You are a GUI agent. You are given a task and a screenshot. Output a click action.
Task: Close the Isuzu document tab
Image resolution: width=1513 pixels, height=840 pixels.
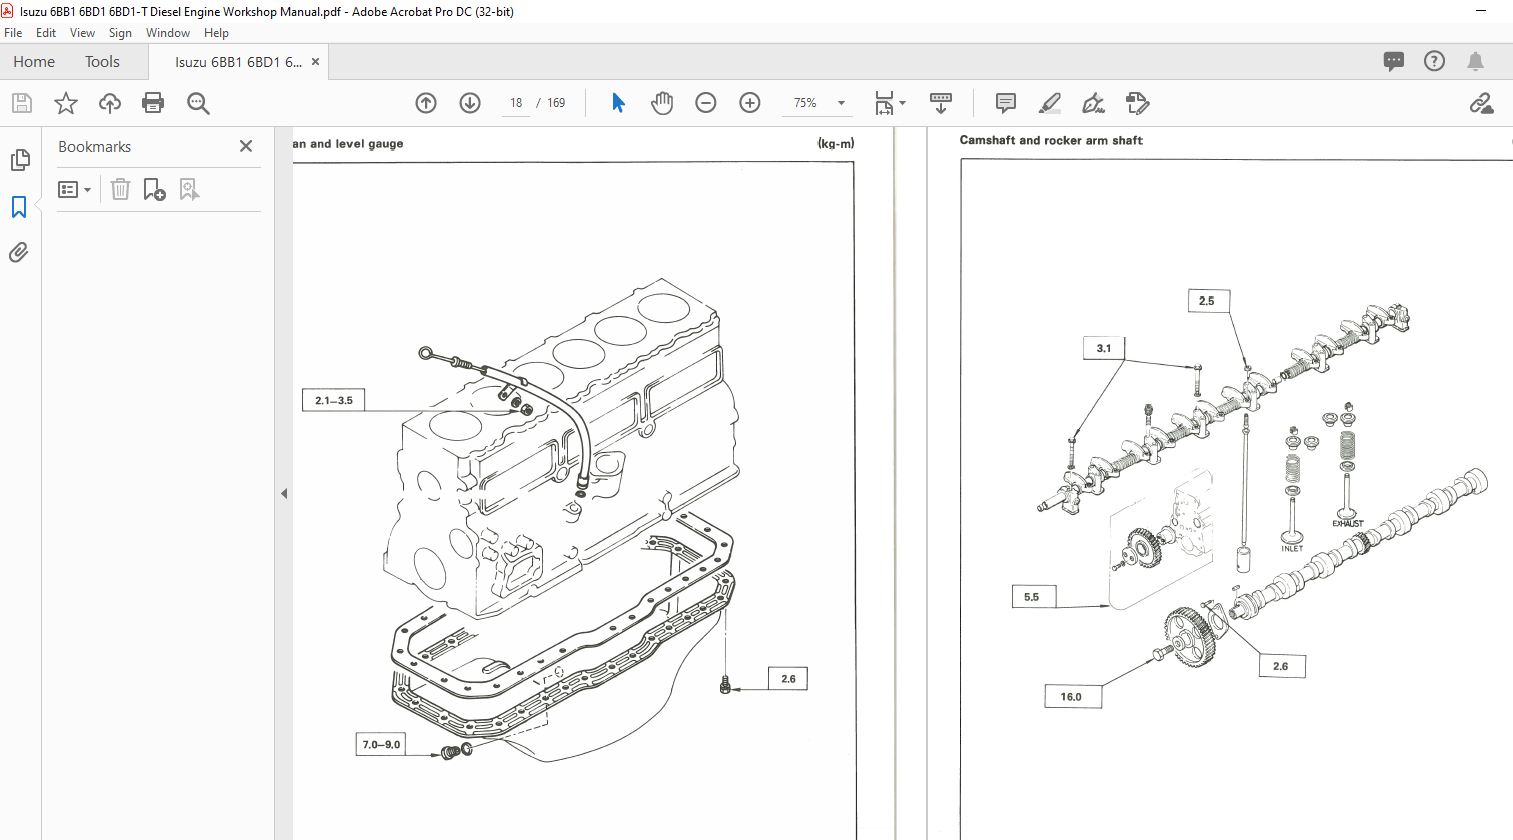[316, 62]
